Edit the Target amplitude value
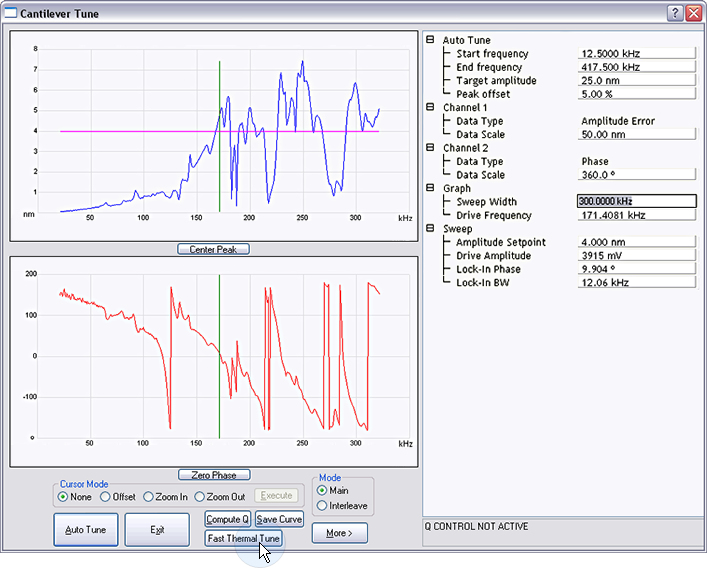Screen dimensions: 707x577 [x=636, y=80]
